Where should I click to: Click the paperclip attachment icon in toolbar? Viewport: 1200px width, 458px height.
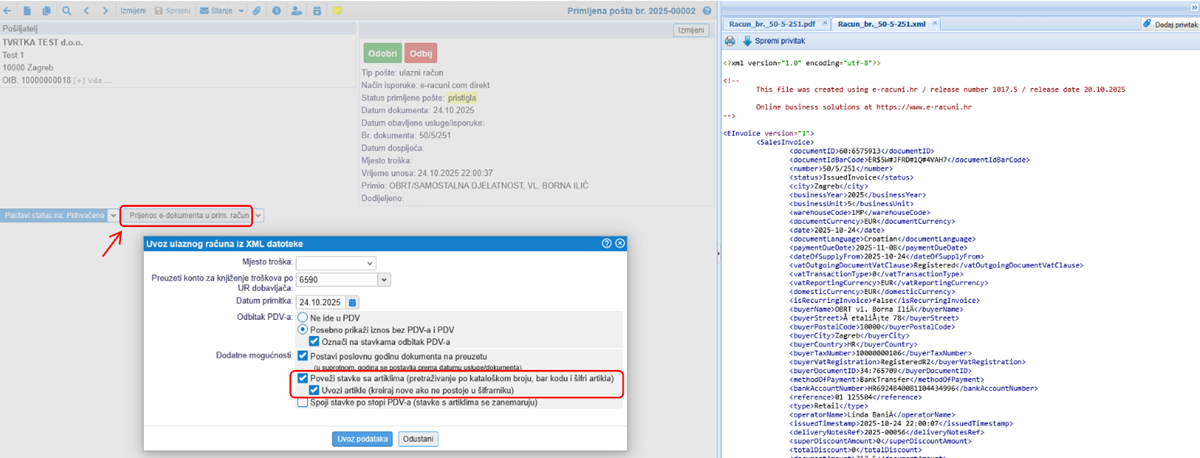click(257, 10)
